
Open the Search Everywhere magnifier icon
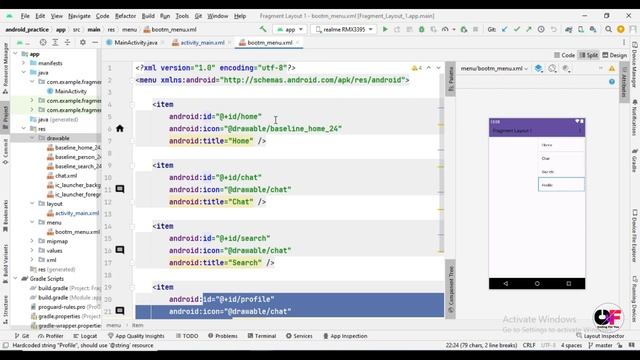click(609, 29)
